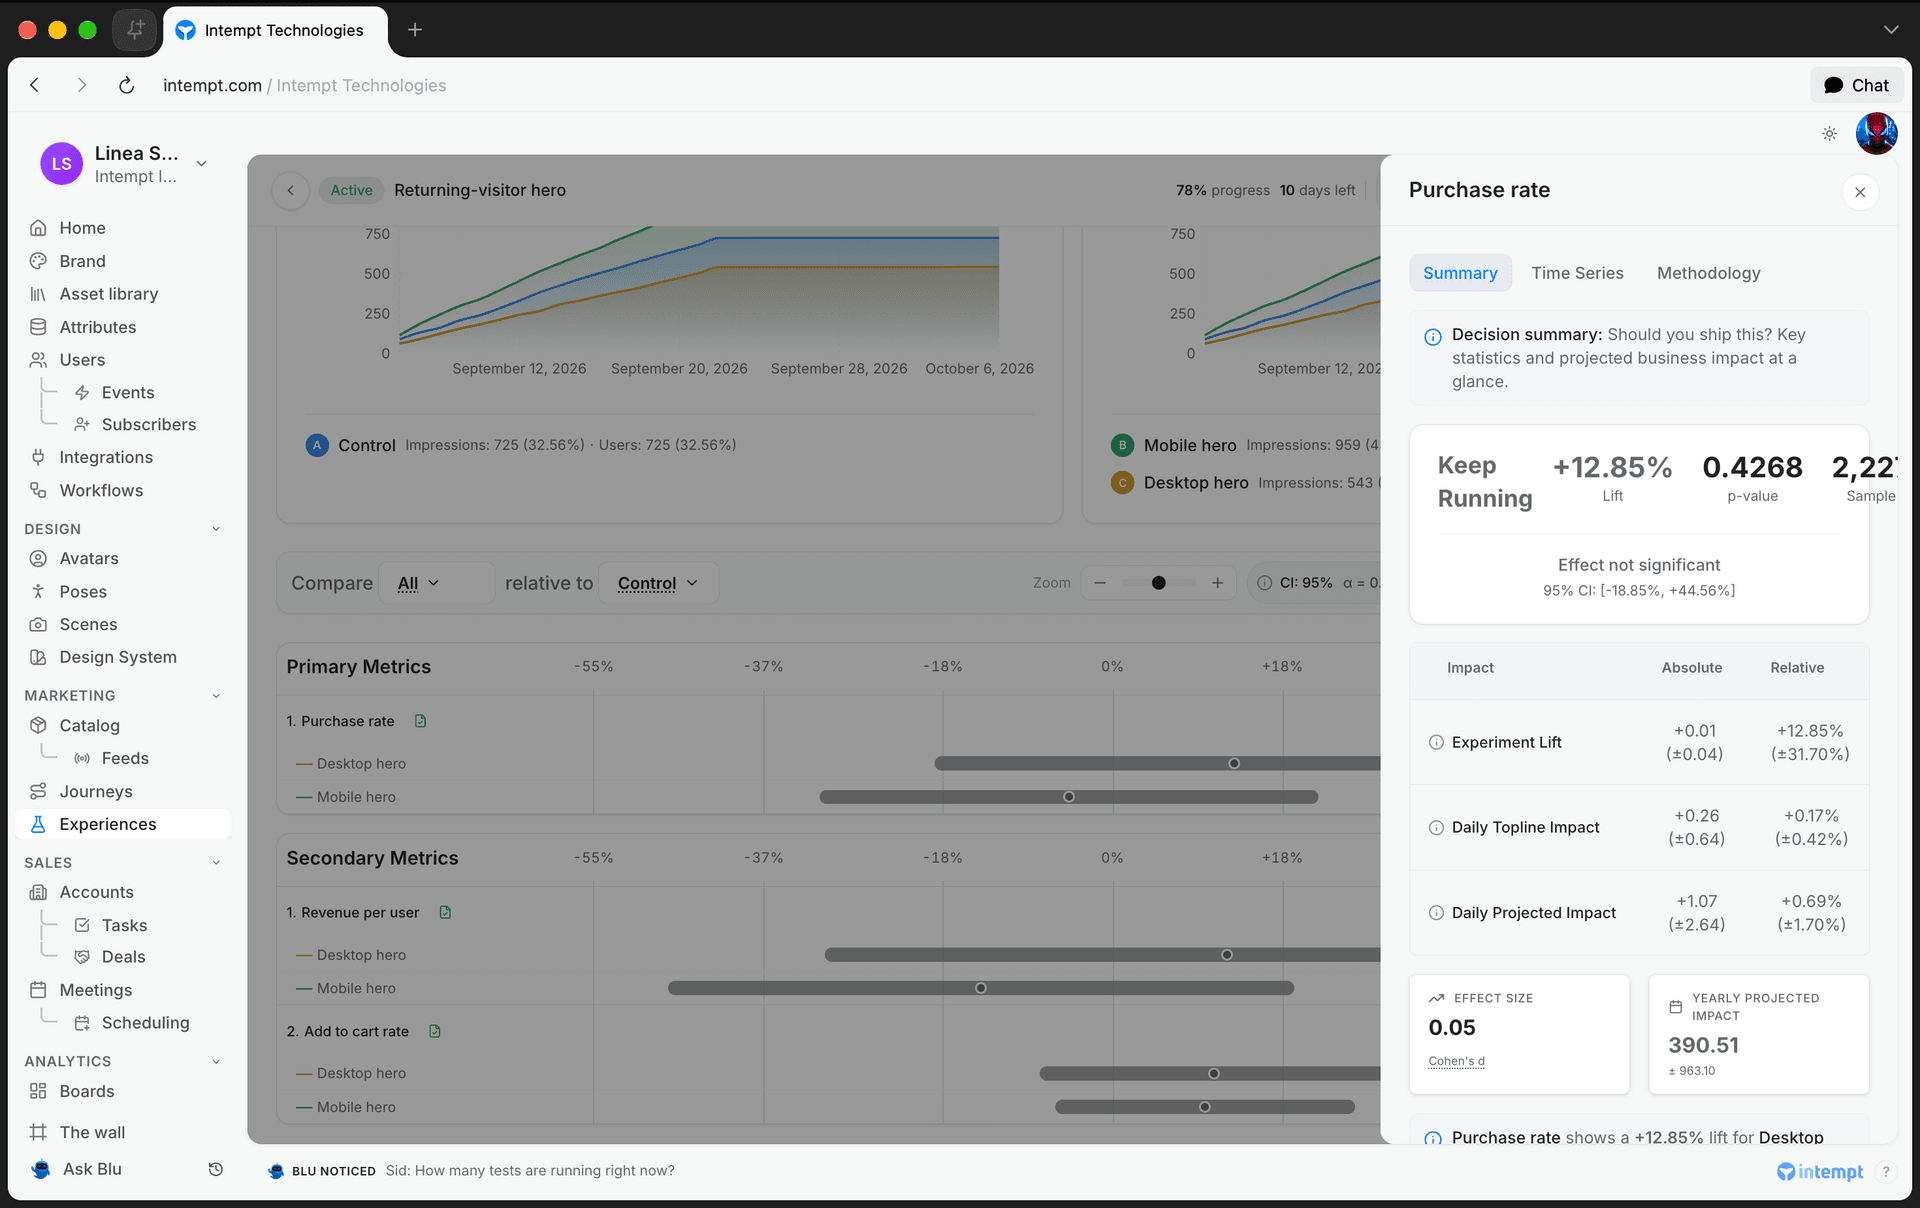1920x1208 pixels.
Task: Expand the Linea S workspace switcher
Action: [x=201, y=164]
